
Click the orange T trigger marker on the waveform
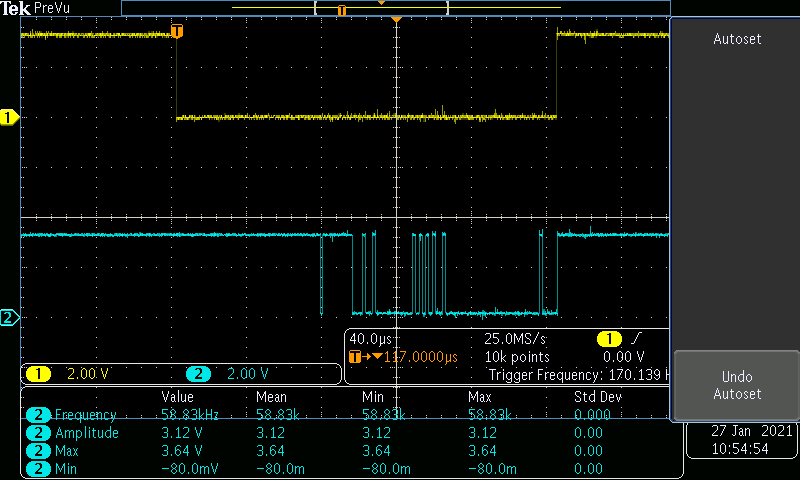point(177,31)
